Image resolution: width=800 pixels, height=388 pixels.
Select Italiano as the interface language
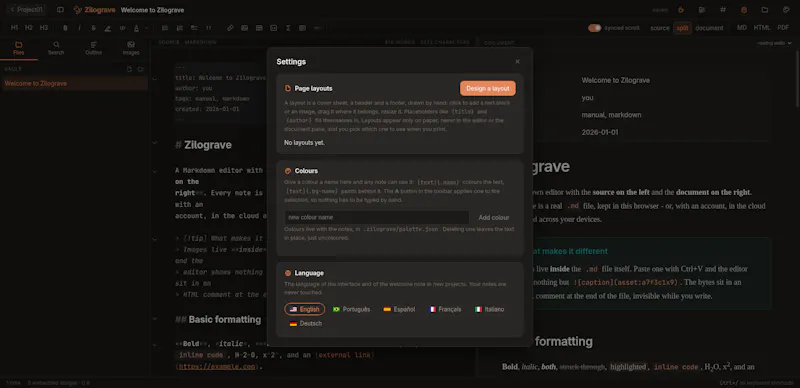click(489, 309)
